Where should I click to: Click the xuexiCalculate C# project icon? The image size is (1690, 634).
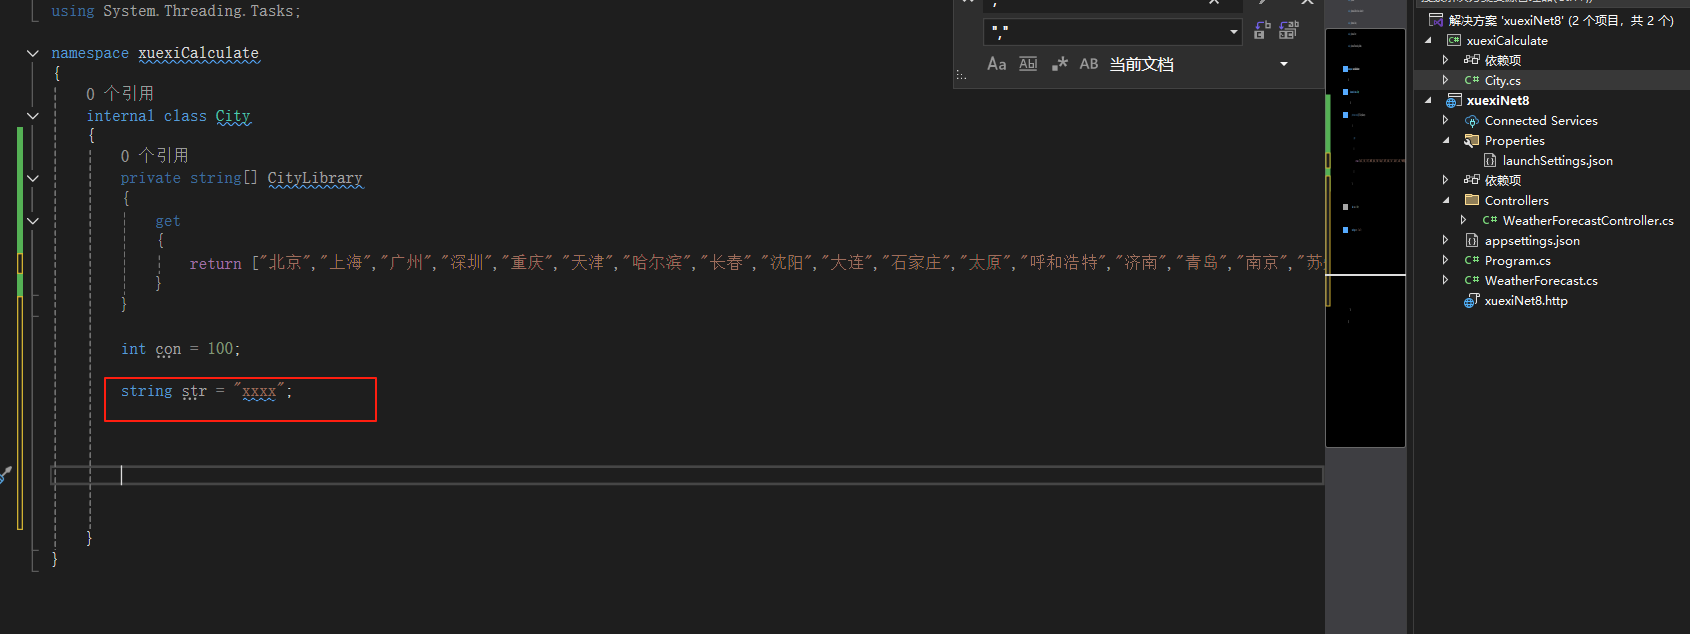coord(1454,40)
